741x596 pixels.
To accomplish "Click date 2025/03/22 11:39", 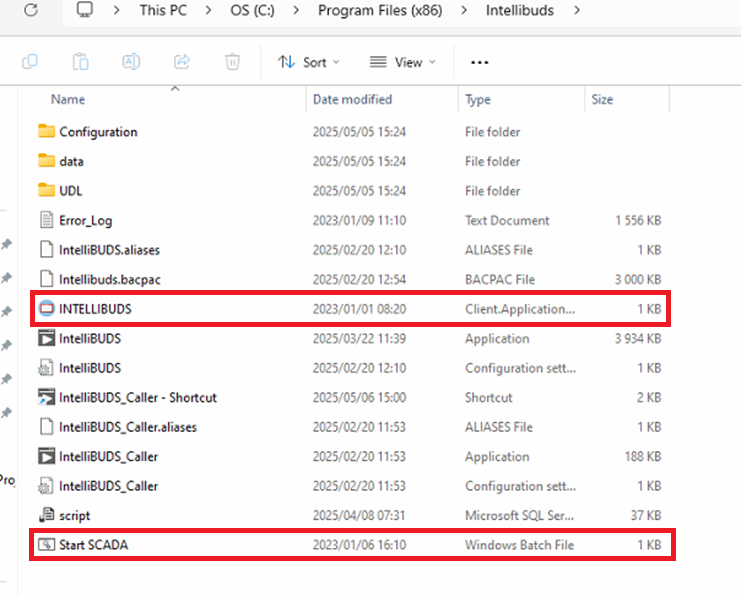I will tap(359, 338).
